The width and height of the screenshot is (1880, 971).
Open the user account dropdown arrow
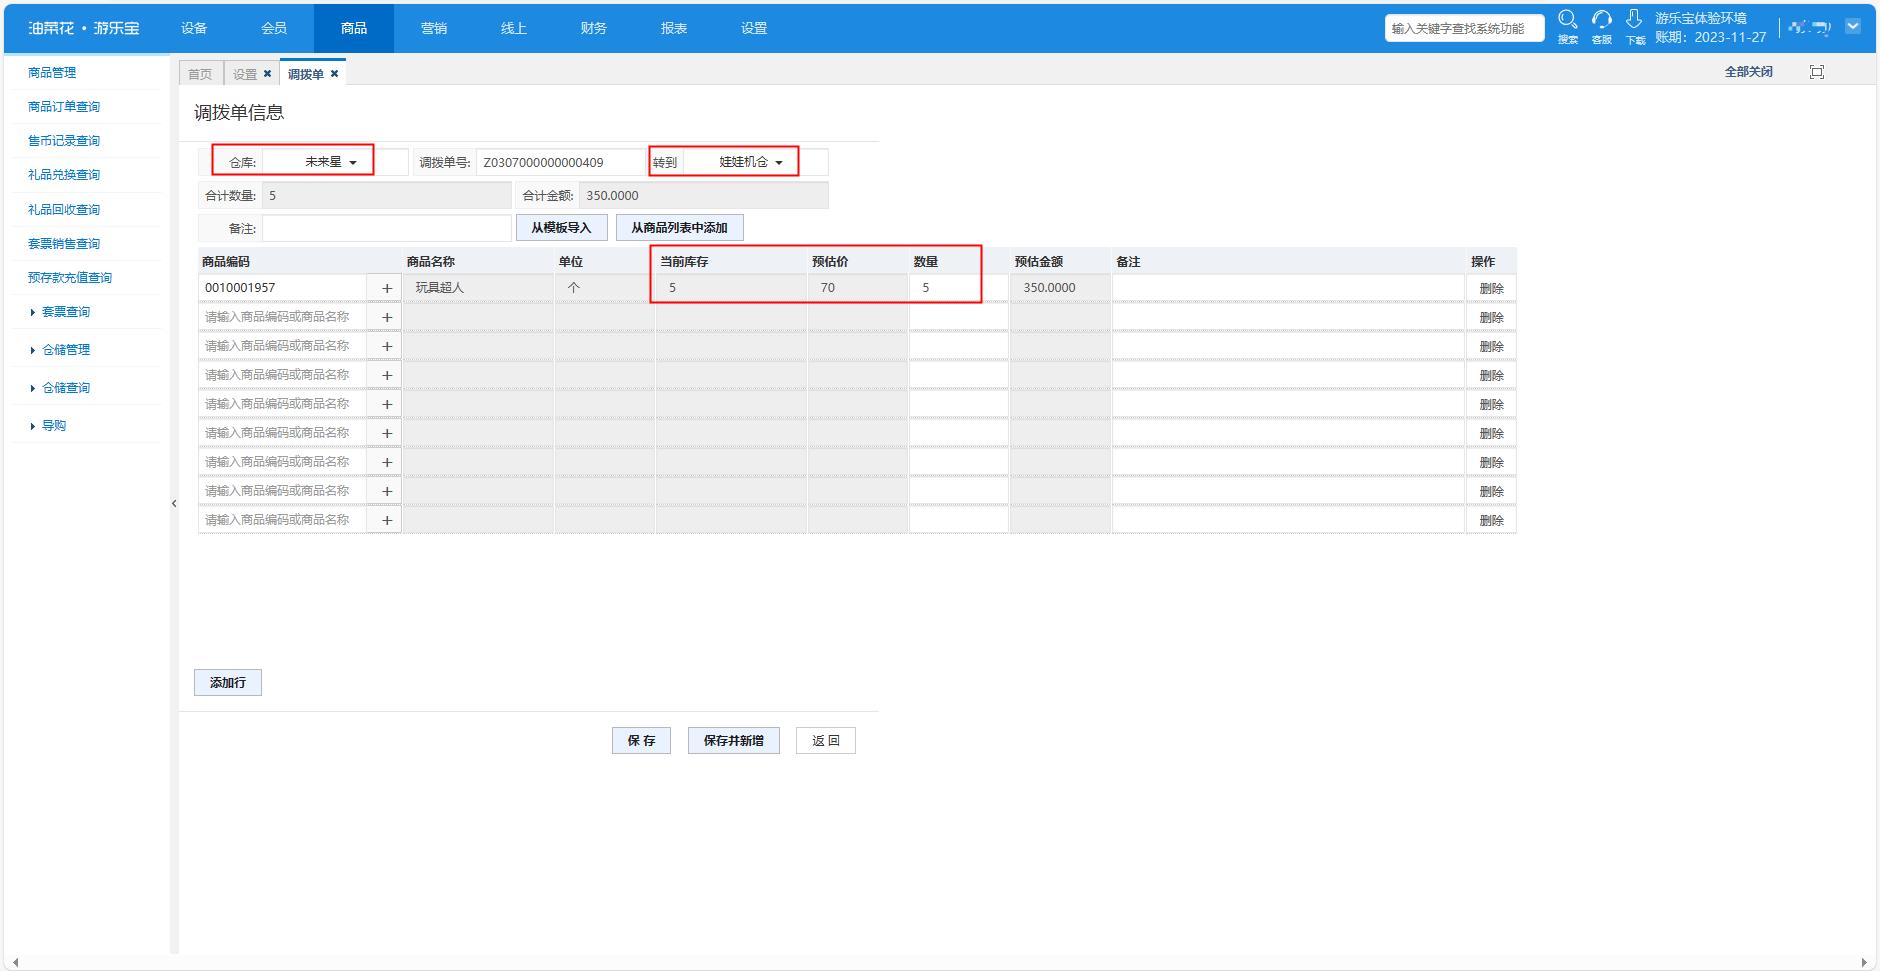pyautogui.click(x=1853, y=27)
